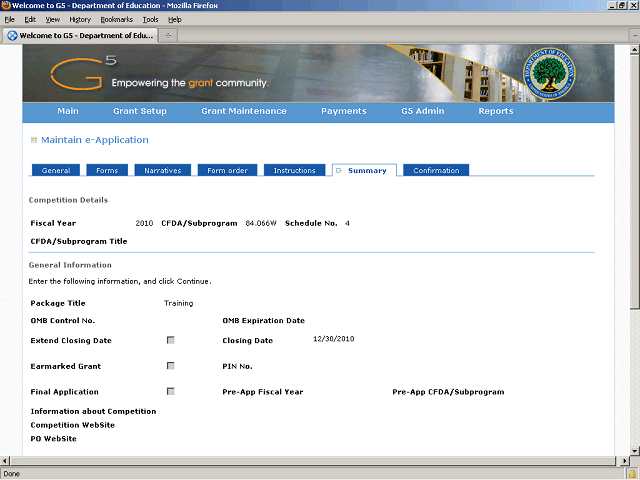Open Grant Setup navigation item

[x=140, y=111]
